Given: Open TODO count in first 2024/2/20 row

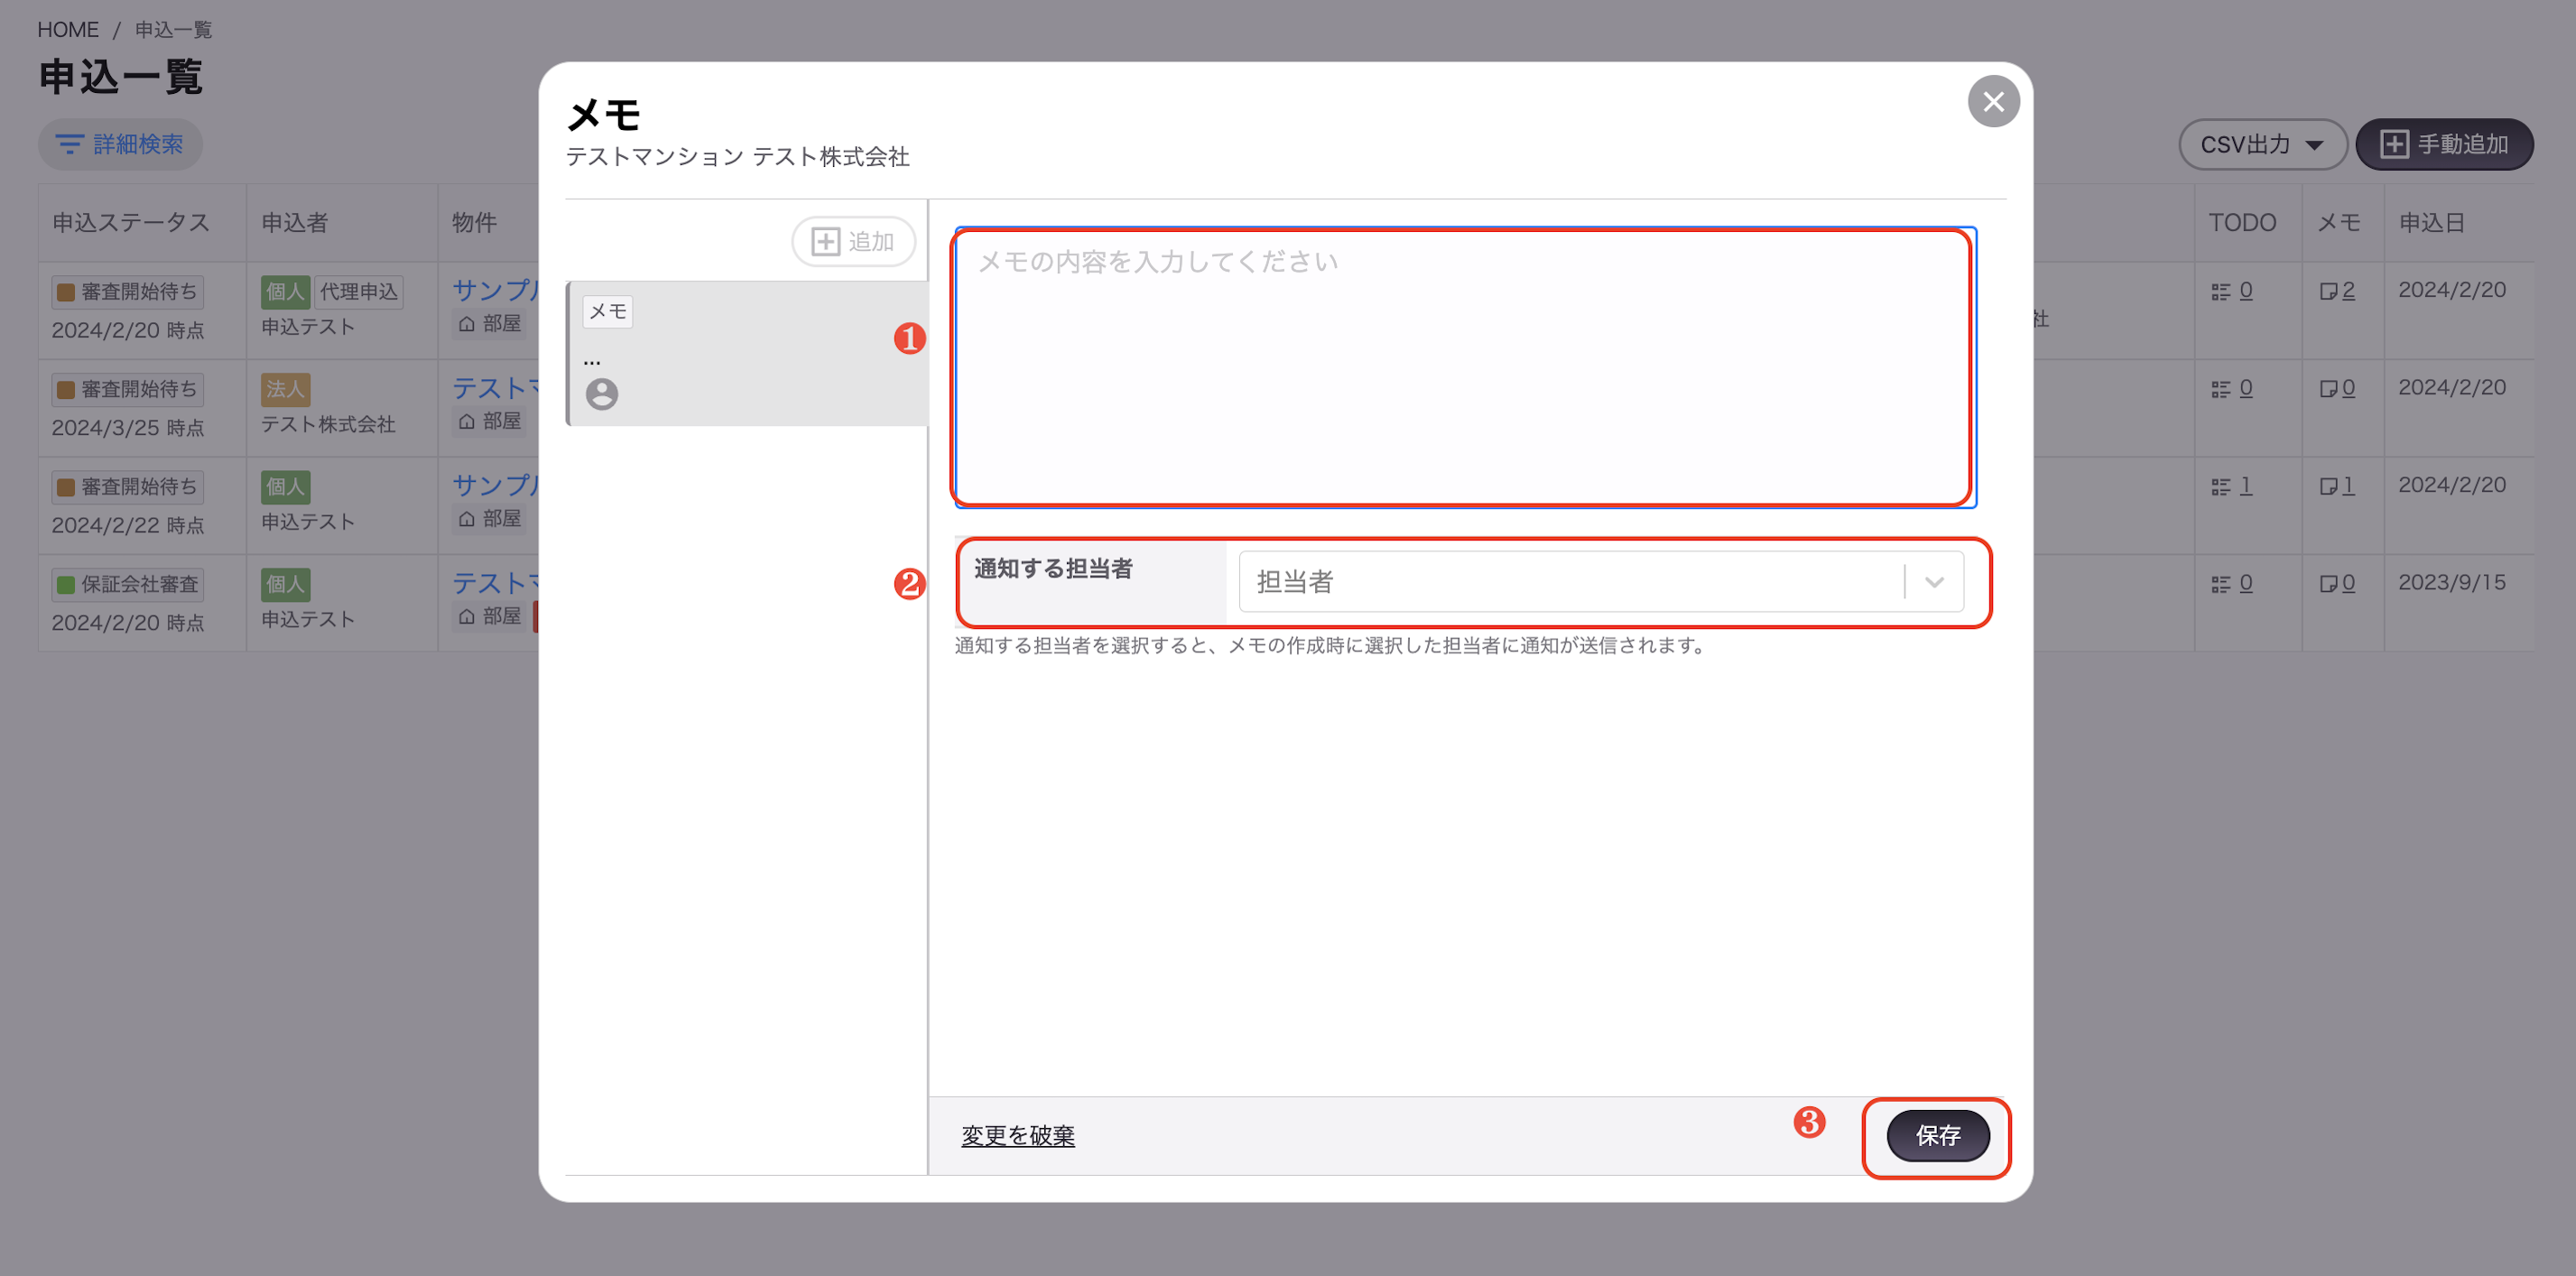Looking at the screenshot, I should click(x=2245, y=290).
